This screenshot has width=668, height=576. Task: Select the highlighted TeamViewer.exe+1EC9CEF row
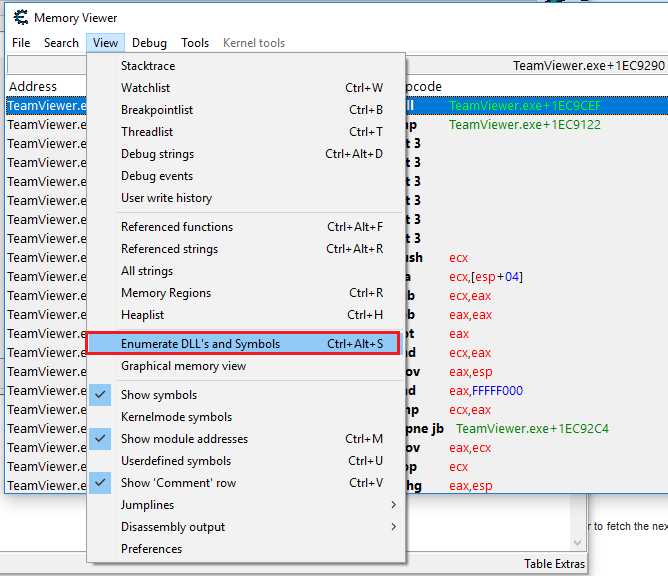[537, 106]
